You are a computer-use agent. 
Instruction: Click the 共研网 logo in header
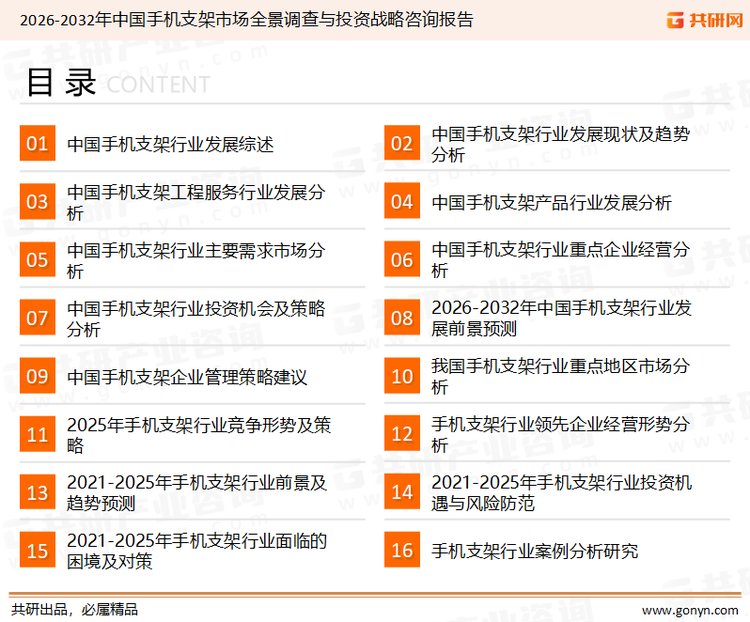coord(705,20)
